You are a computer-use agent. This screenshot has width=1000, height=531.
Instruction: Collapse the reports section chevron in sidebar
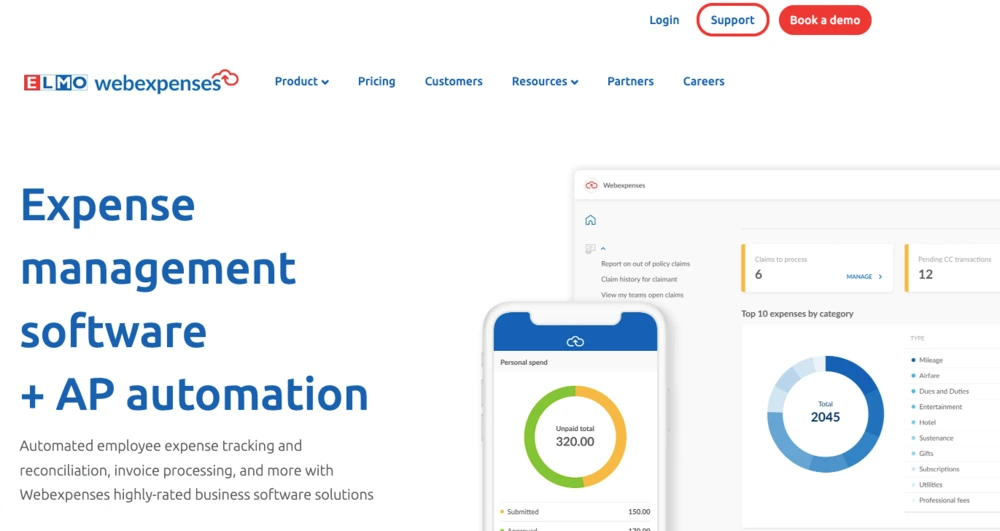(603, 249)
